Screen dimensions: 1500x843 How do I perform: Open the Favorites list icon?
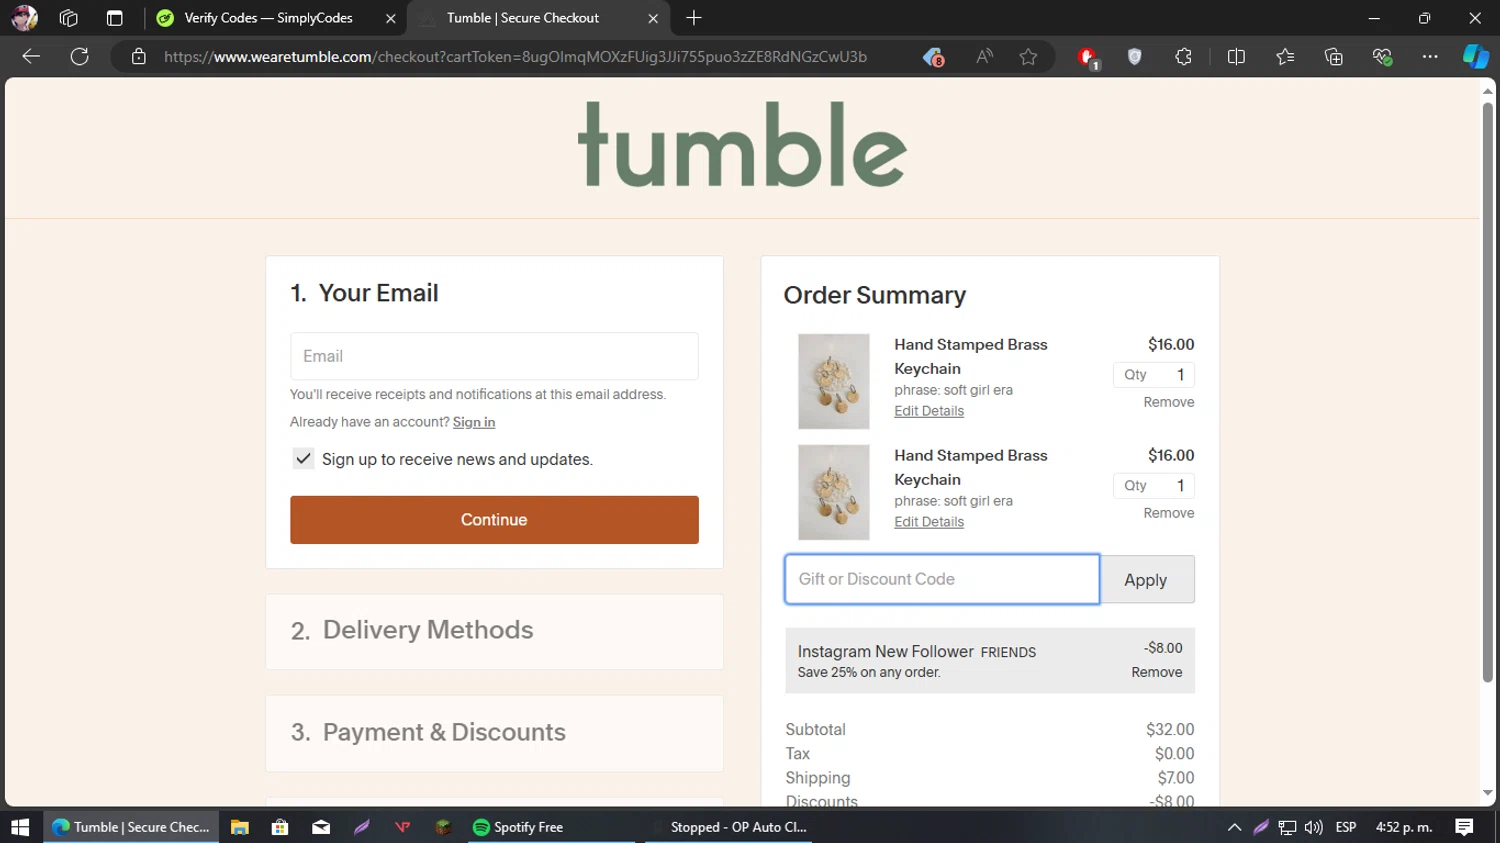tap(1285, 57)
